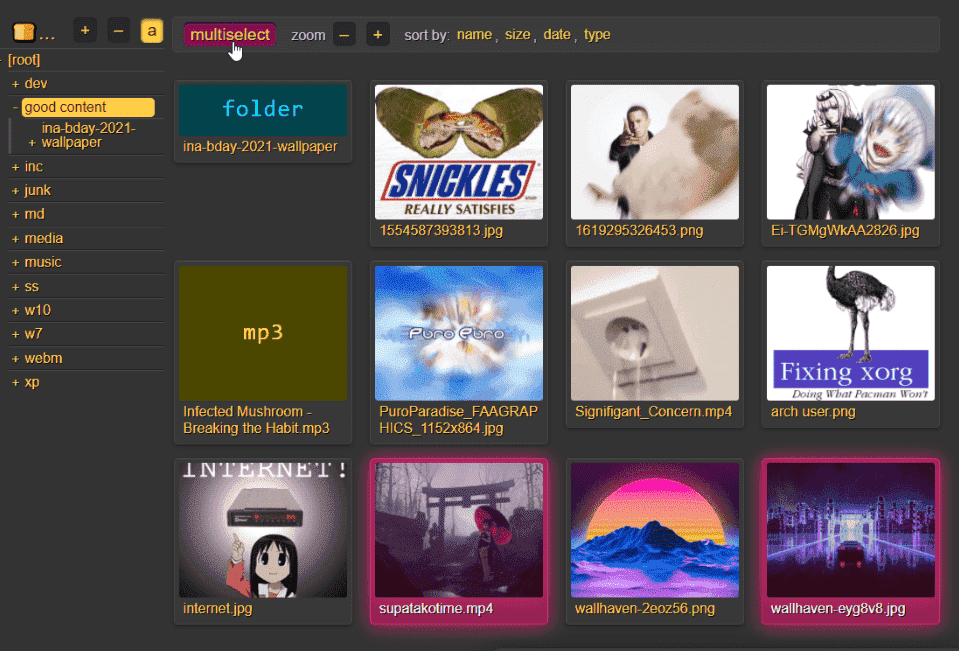Expand the dev folder in the tree
The width and height of the screenshot is (959, 651).
16,84
